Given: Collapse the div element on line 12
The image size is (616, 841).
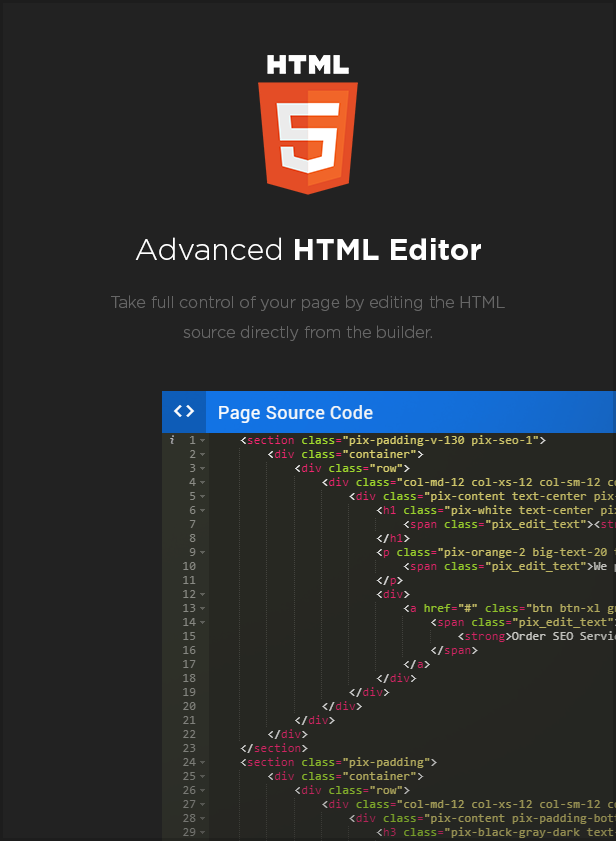Looking at the screenshot, I should pos(204,593).
